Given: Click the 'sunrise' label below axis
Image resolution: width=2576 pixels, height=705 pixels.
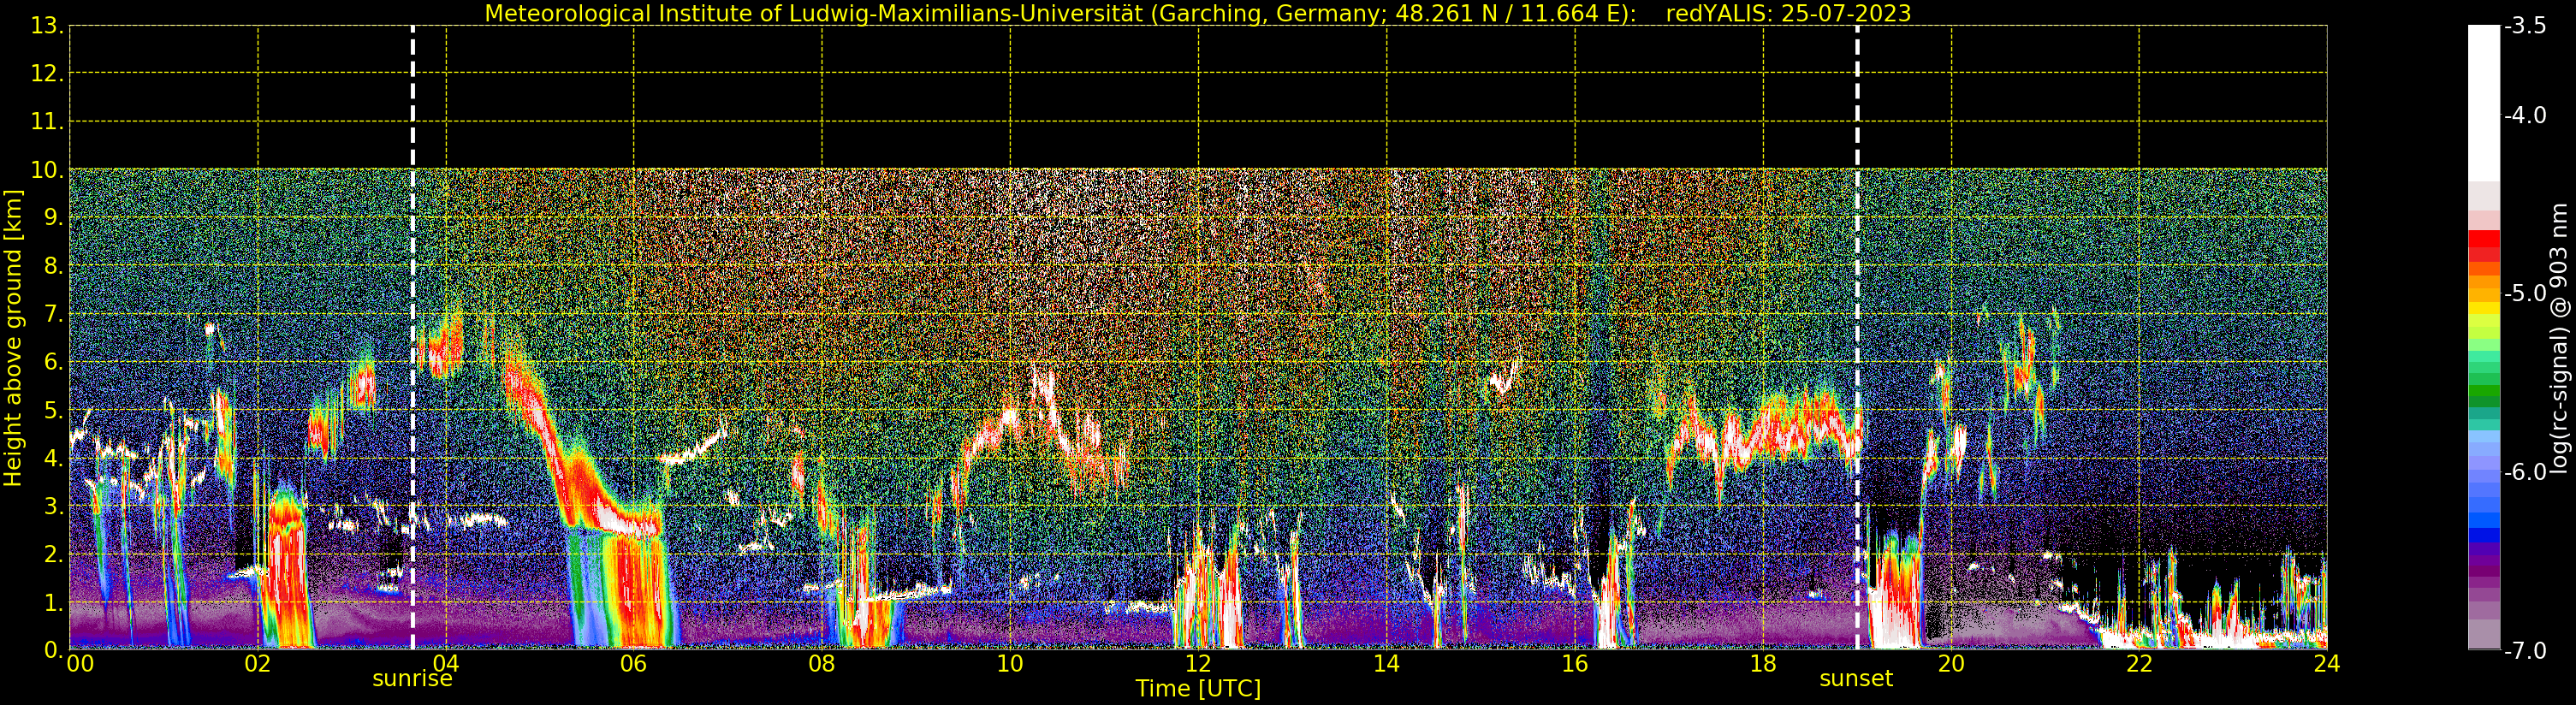Looking at the screenshot, I should click(x=412, y=679).
